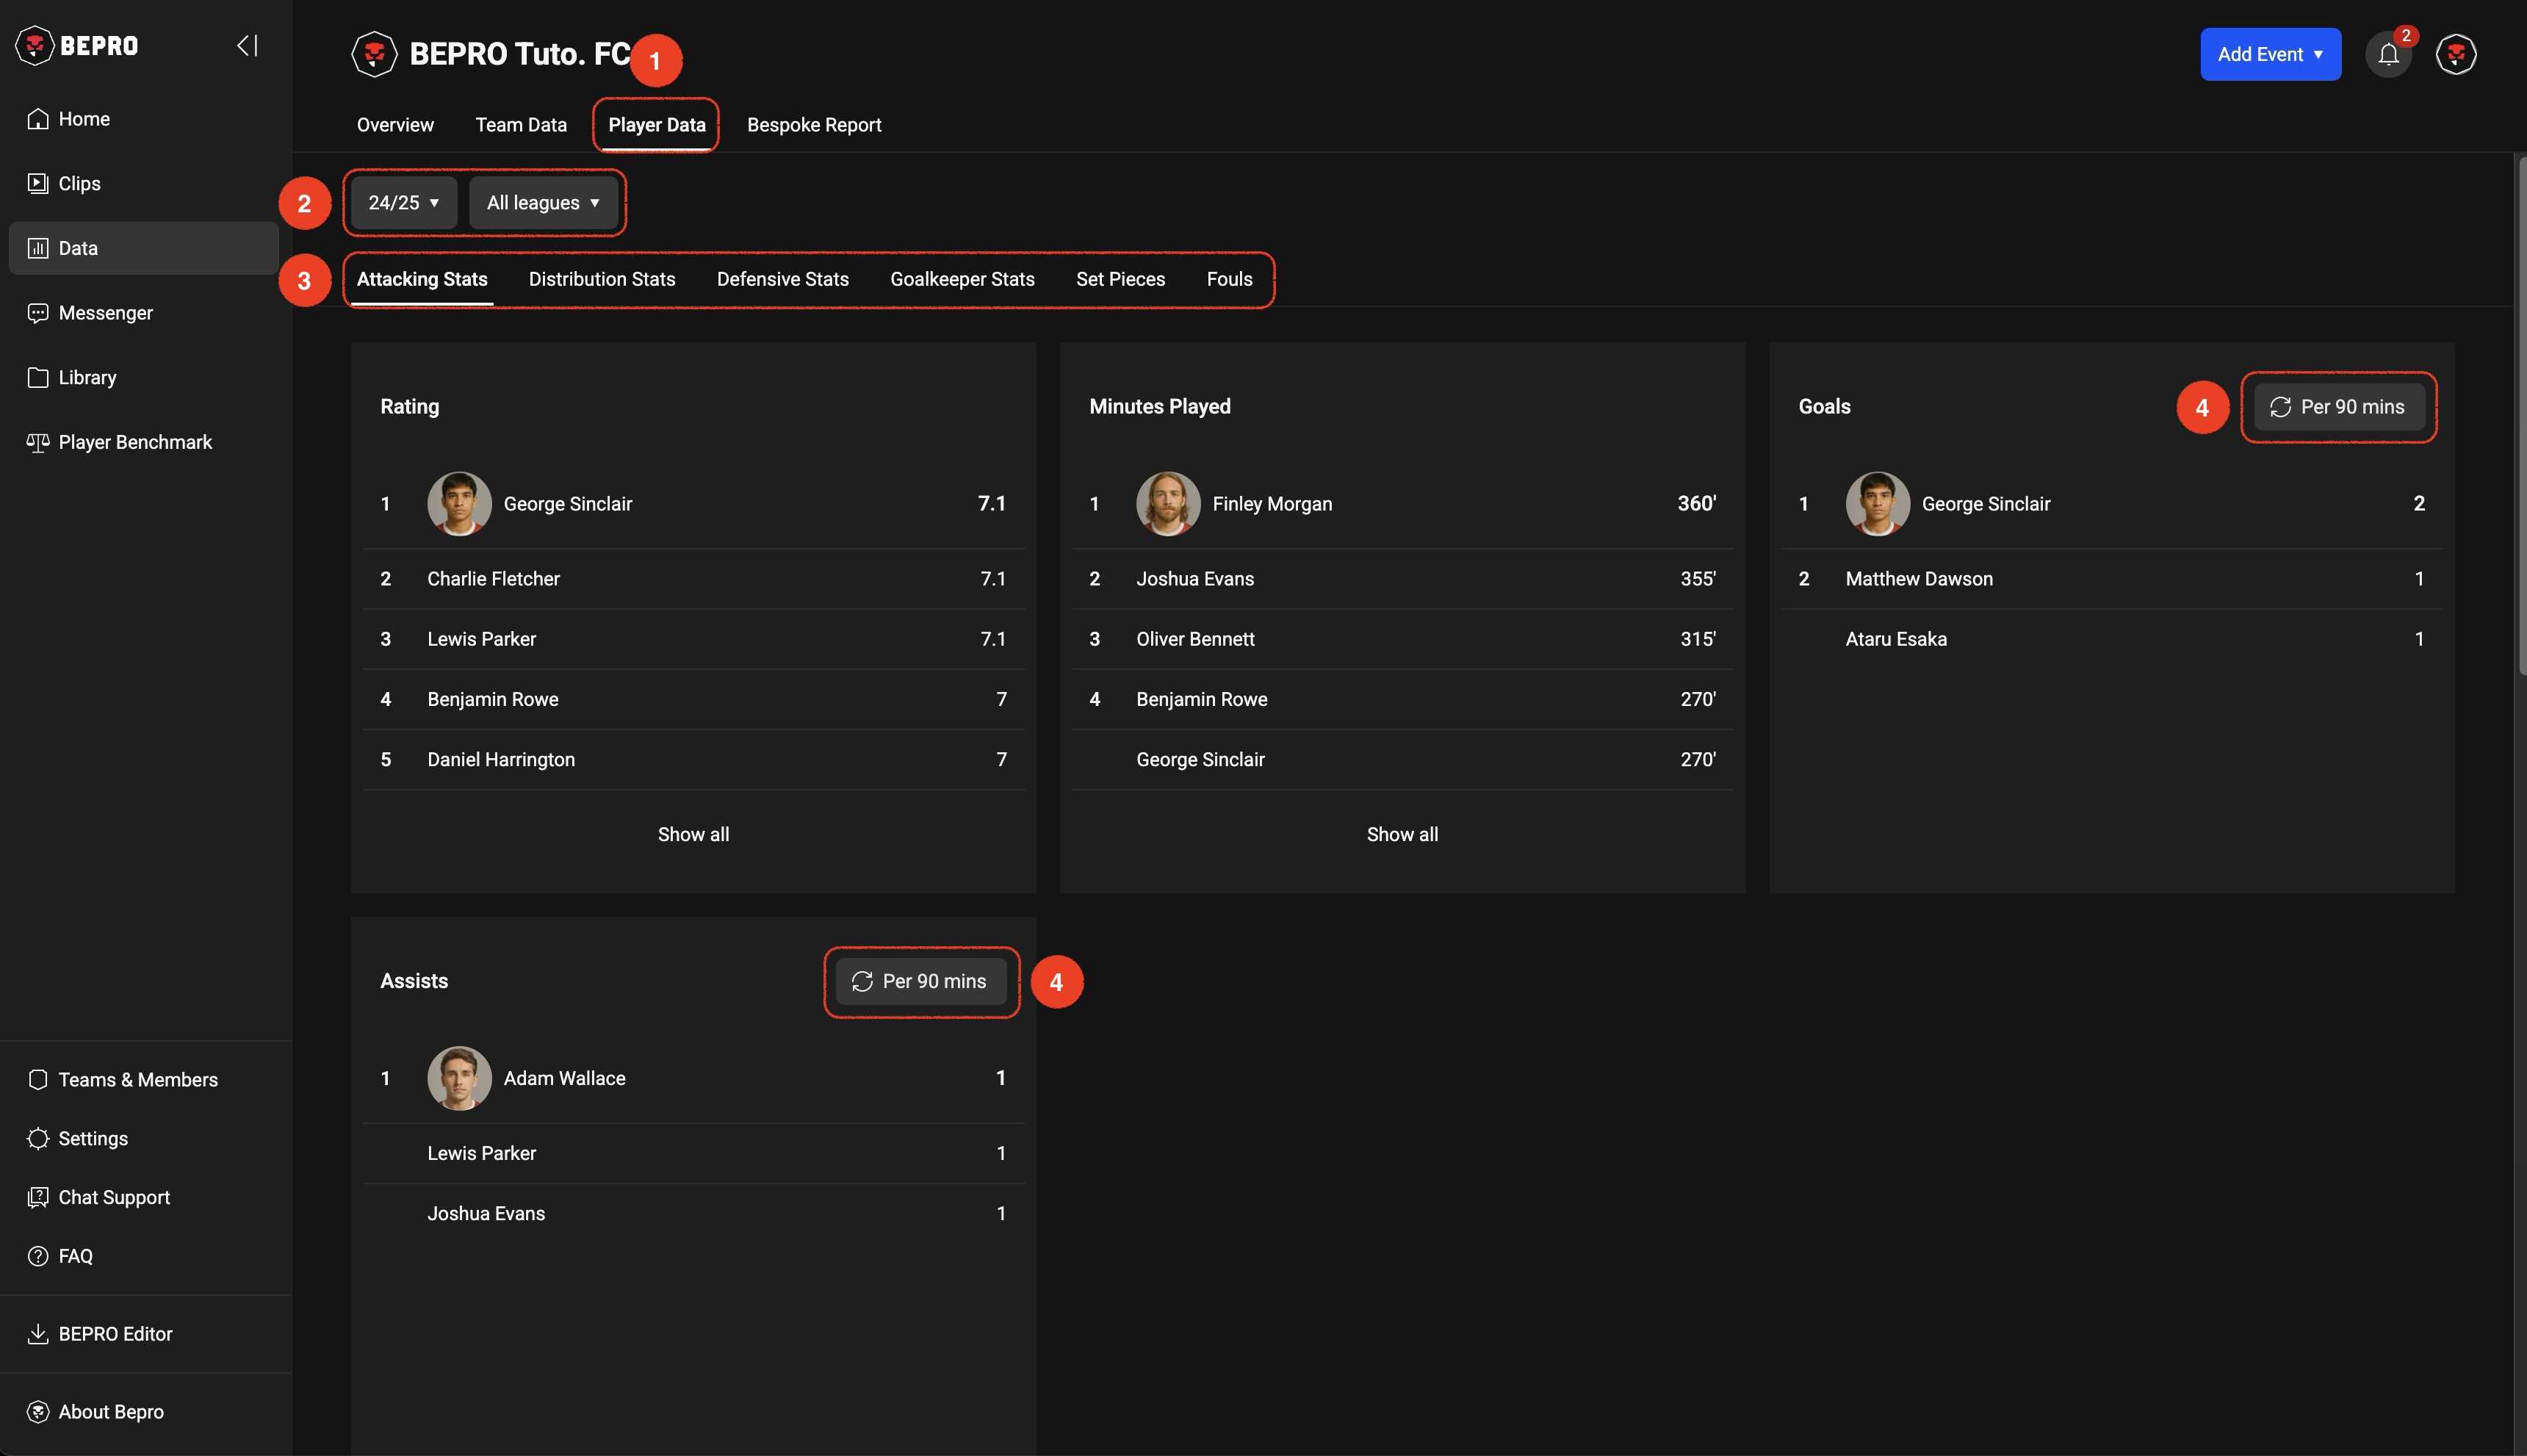The width and height of the screenshot is (2527, 1456).
Task: Toggle Per 90 mins for Assists
Action: [920, 981]
